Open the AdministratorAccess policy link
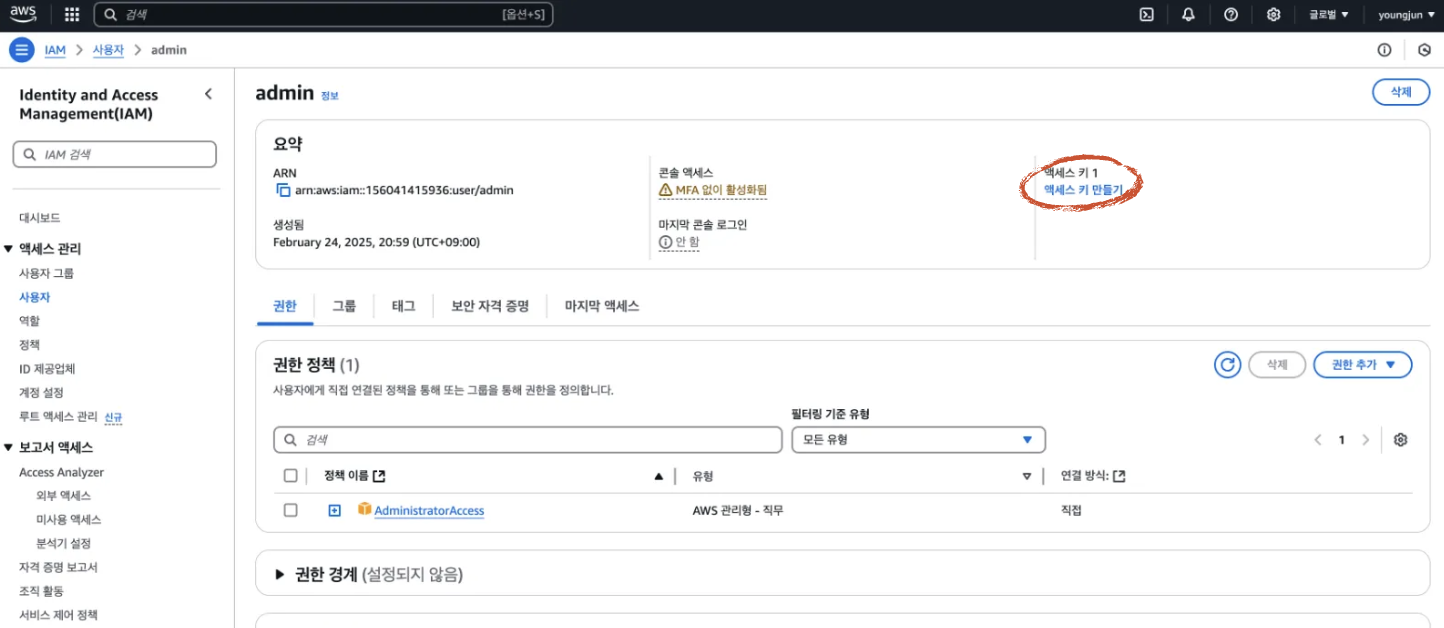 pos(429,511)
